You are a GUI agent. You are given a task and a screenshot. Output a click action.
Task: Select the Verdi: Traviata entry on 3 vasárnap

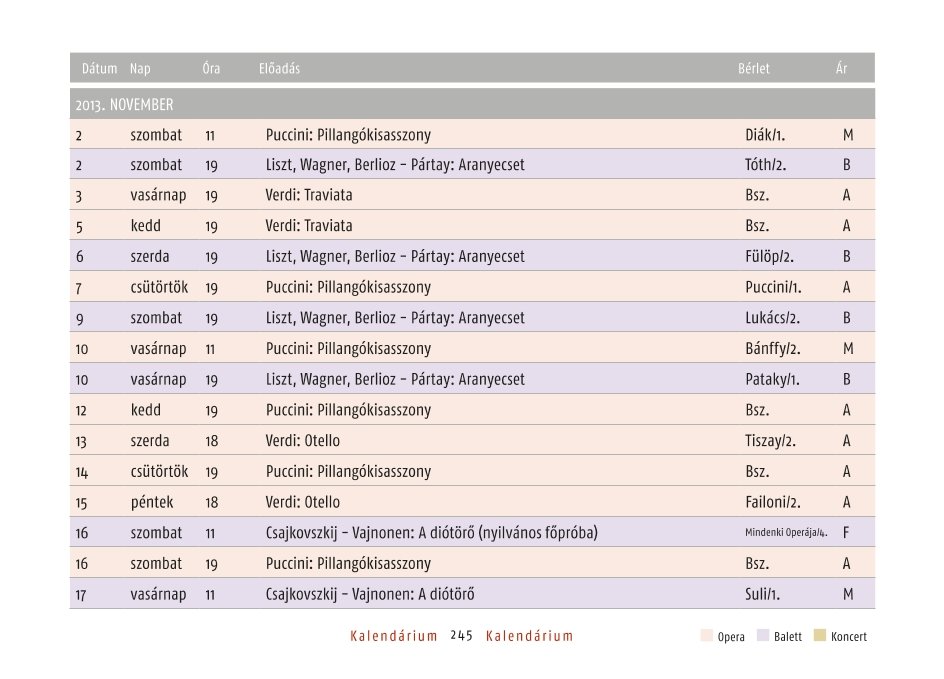[x=309, y=195]
